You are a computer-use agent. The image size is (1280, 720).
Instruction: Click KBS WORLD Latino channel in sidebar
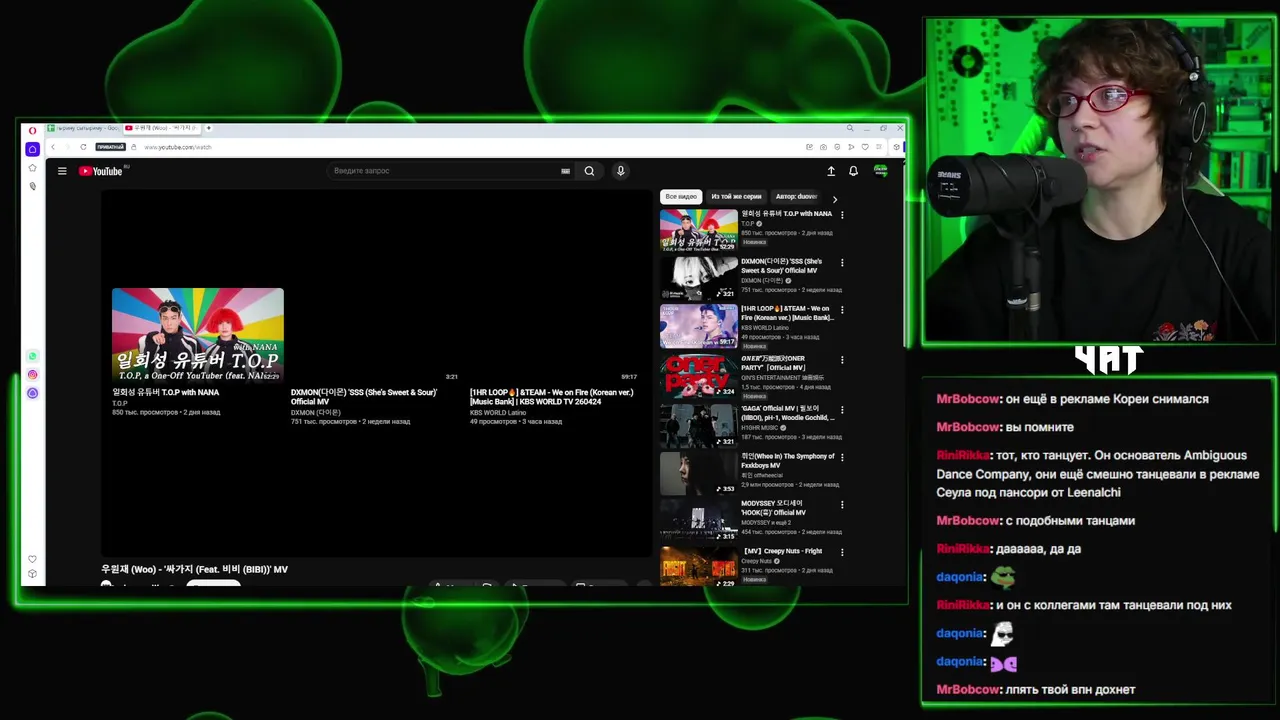[765, 328]
